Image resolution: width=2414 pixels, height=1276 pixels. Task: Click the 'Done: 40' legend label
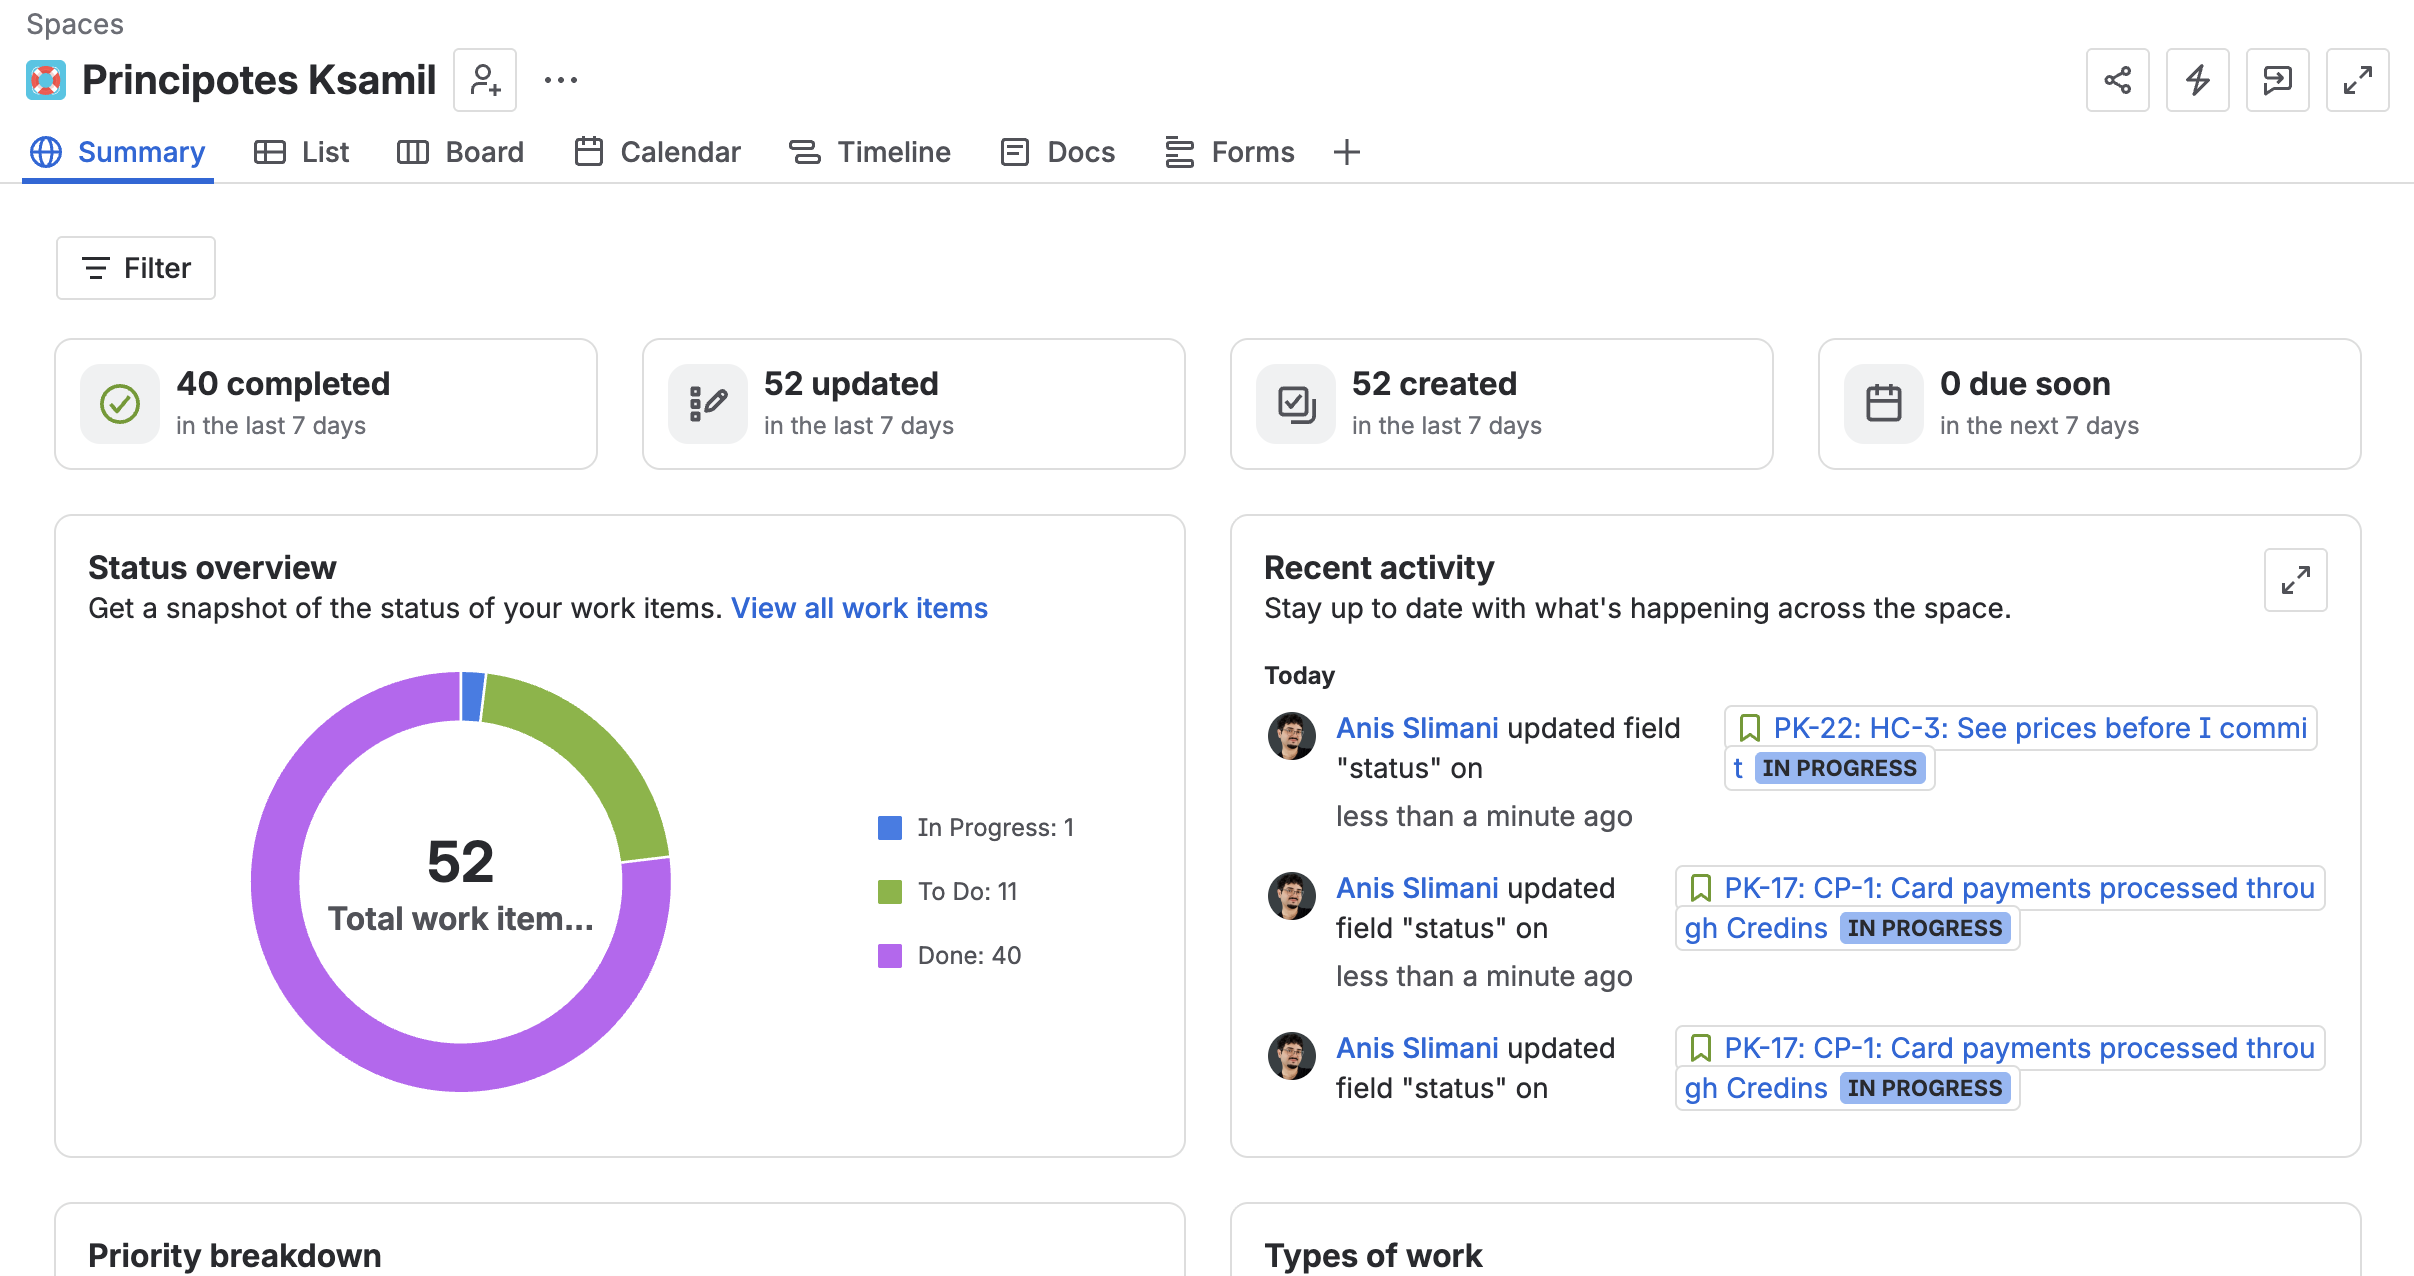(x=970, y=956)
